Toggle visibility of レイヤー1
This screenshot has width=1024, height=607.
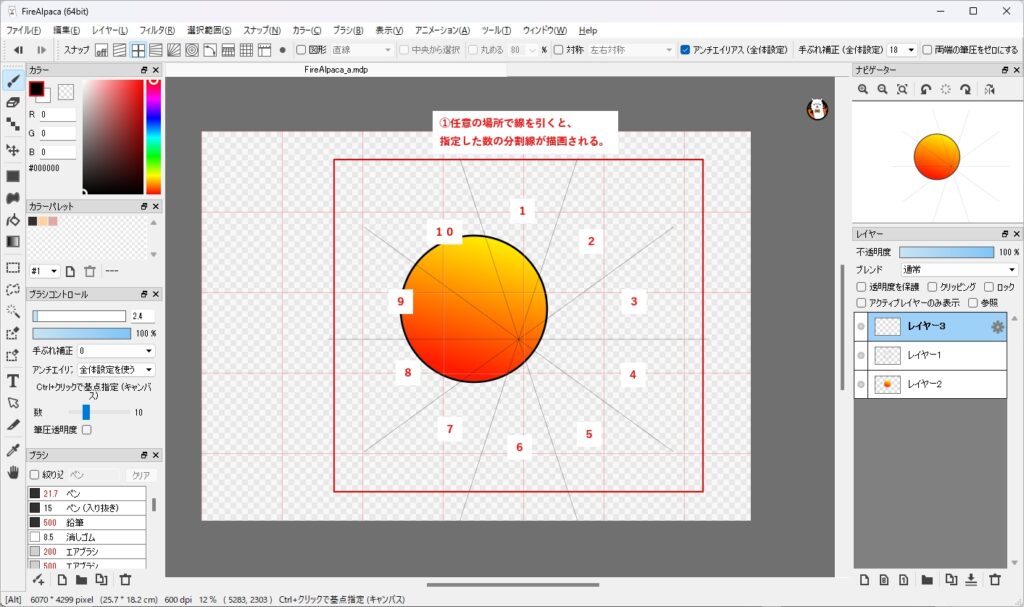click(862, 355)
